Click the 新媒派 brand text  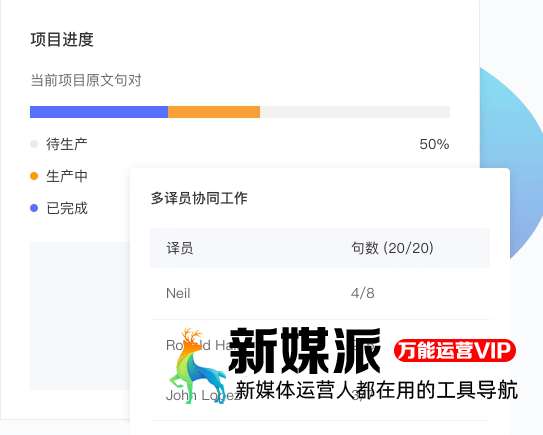305,350
